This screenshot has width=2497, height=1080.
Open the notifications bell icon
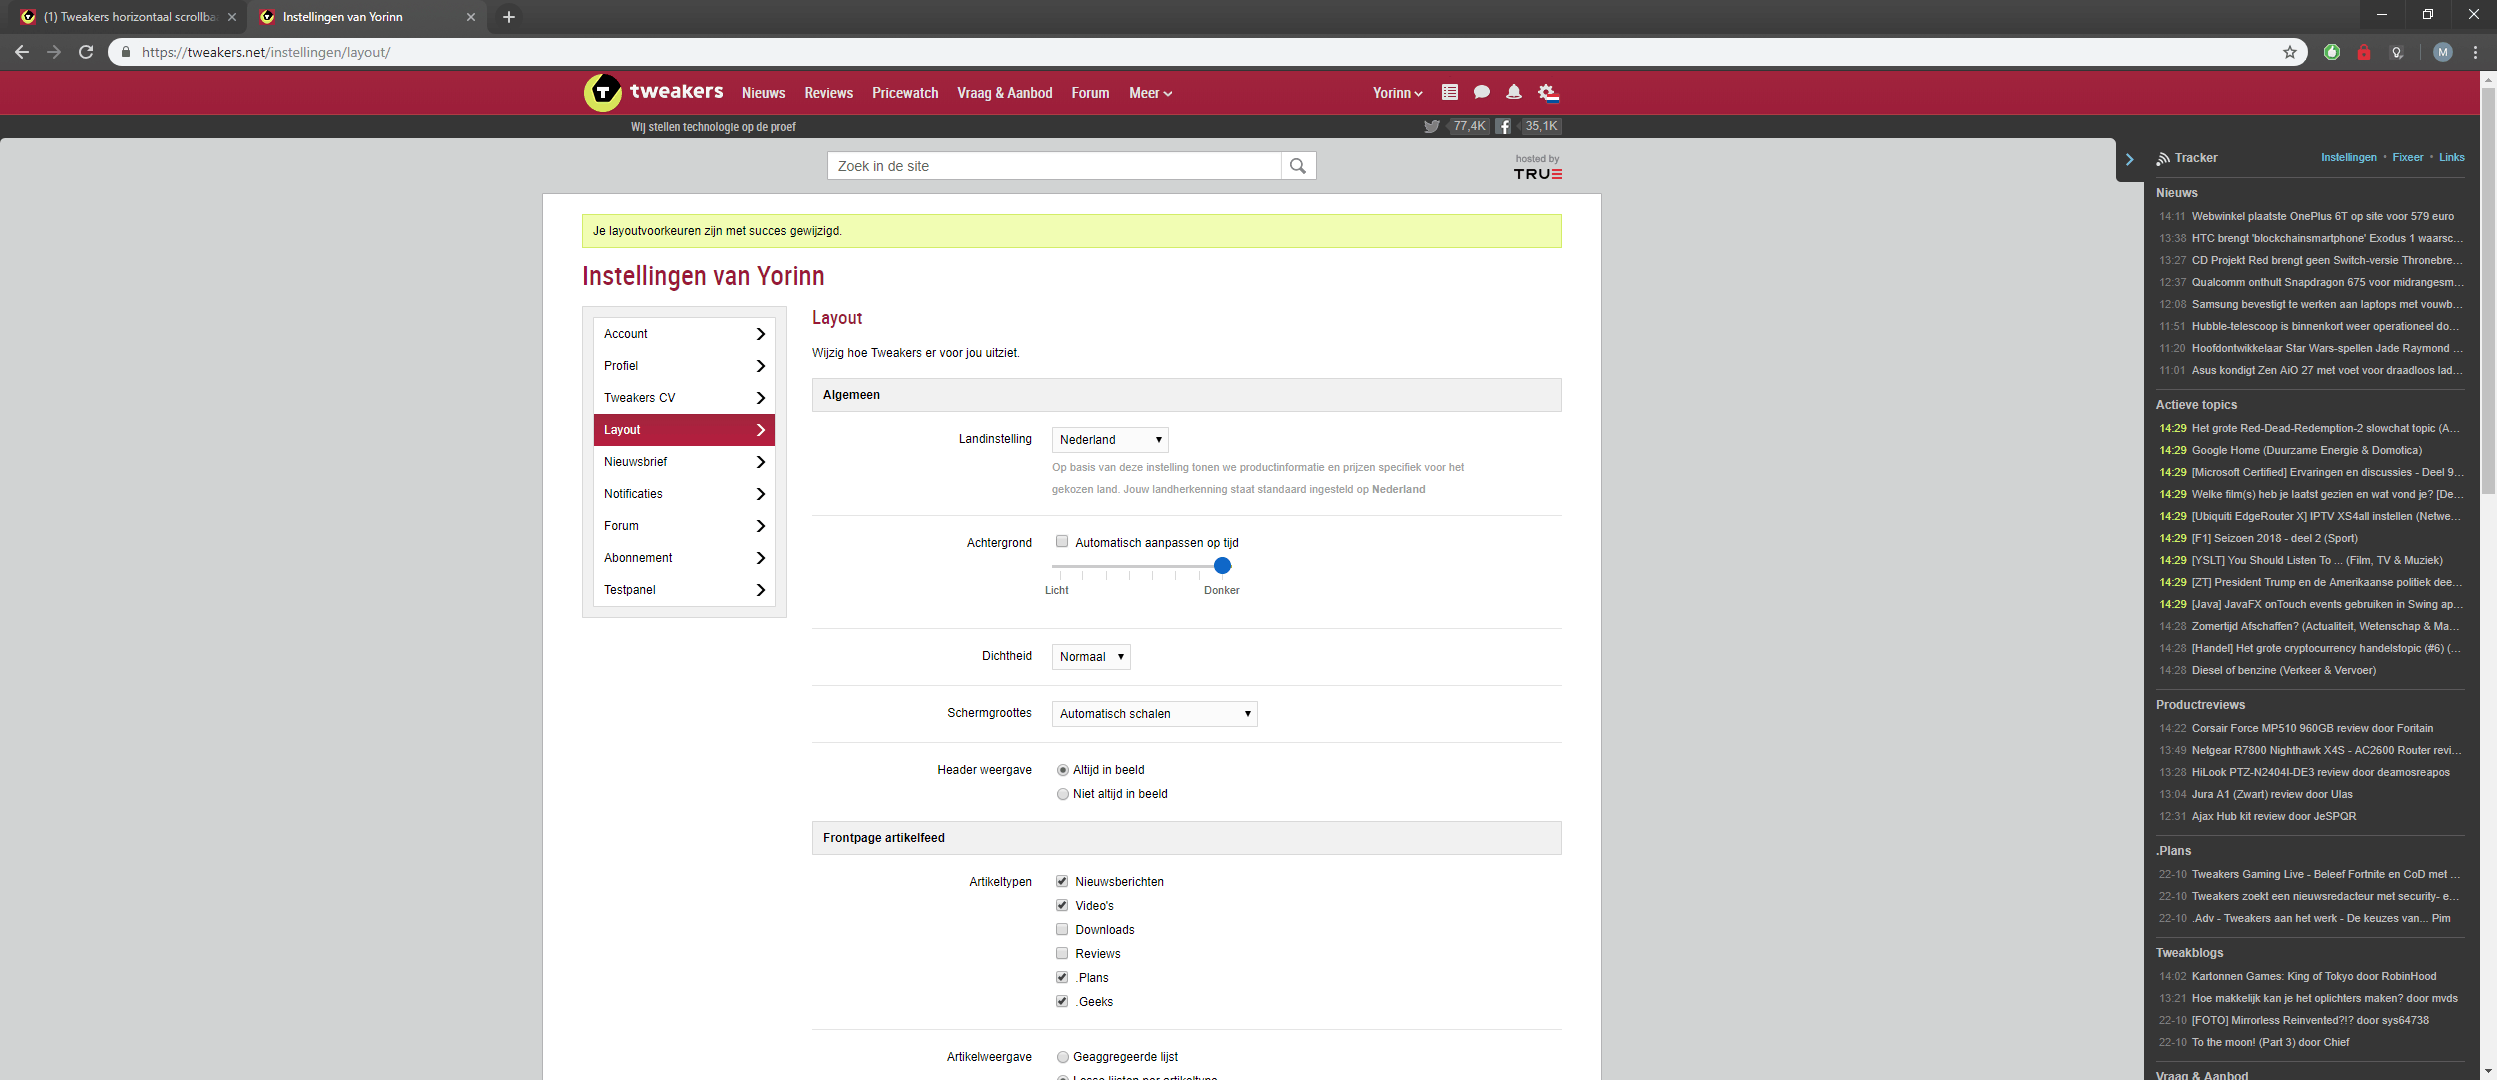tap(1513, 92)
